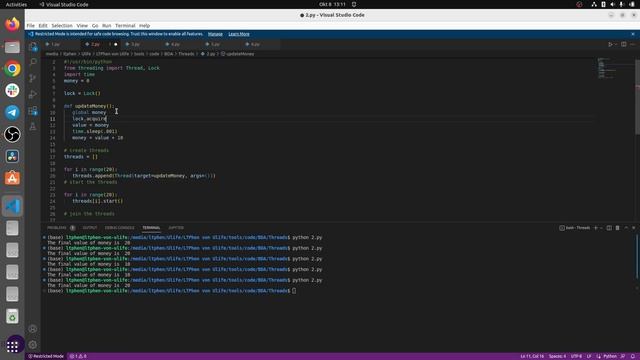Create a new terminal with plus icon

click(x=596, y=228)
